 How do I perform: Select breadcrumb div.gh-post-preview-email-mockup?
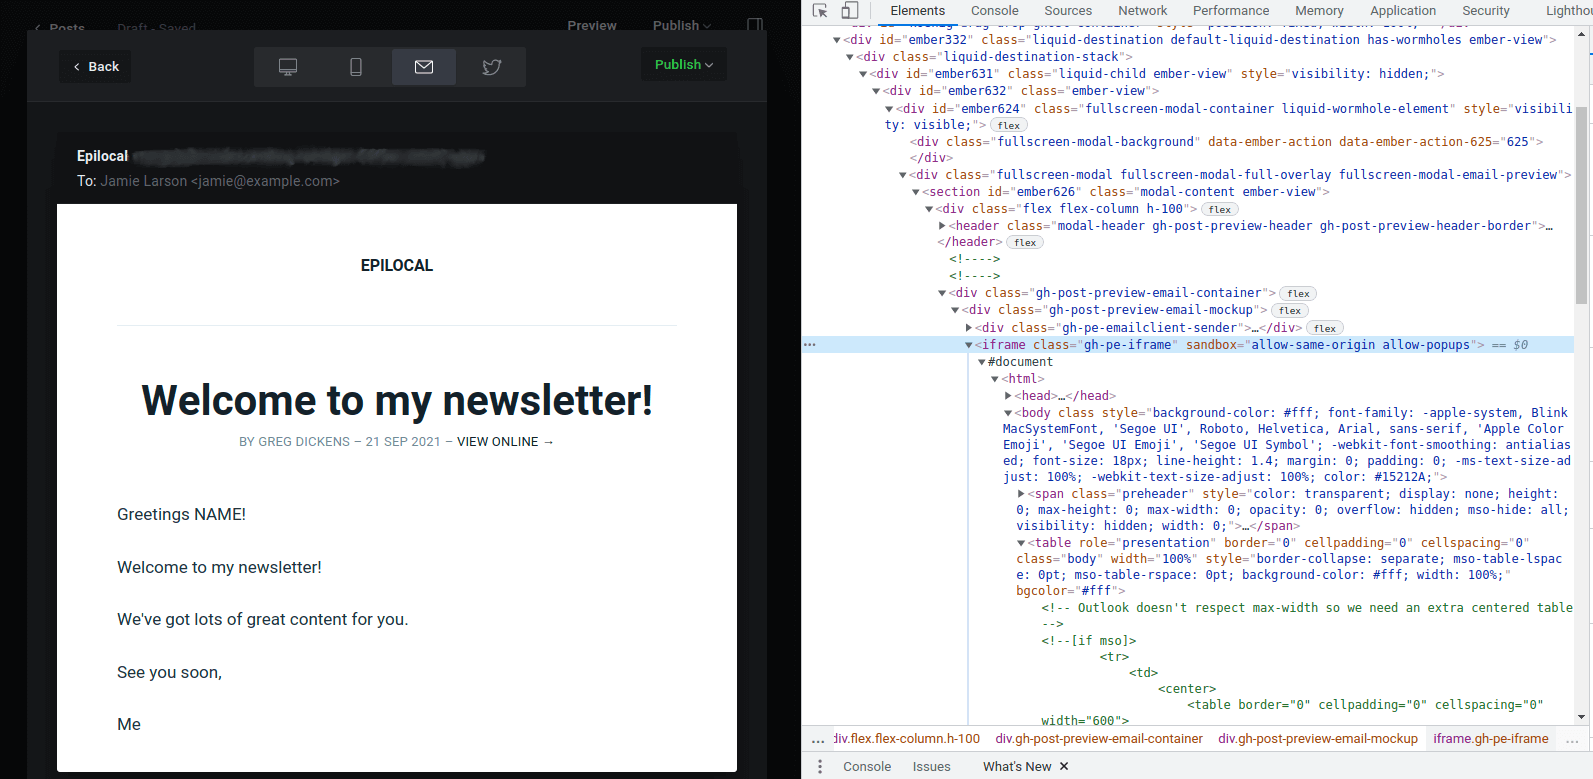pos(1318,739)
